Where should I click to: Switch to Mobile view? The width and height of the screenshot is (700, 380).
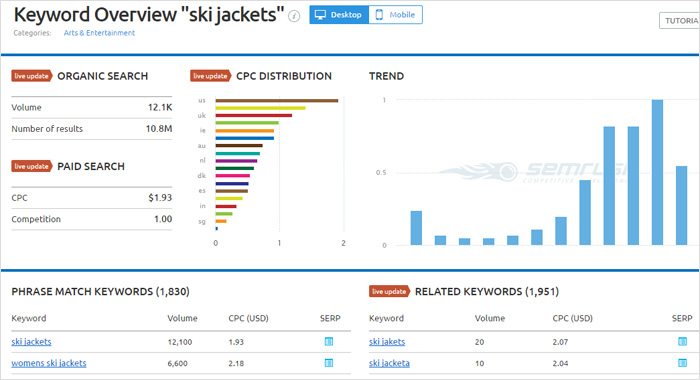396,15
